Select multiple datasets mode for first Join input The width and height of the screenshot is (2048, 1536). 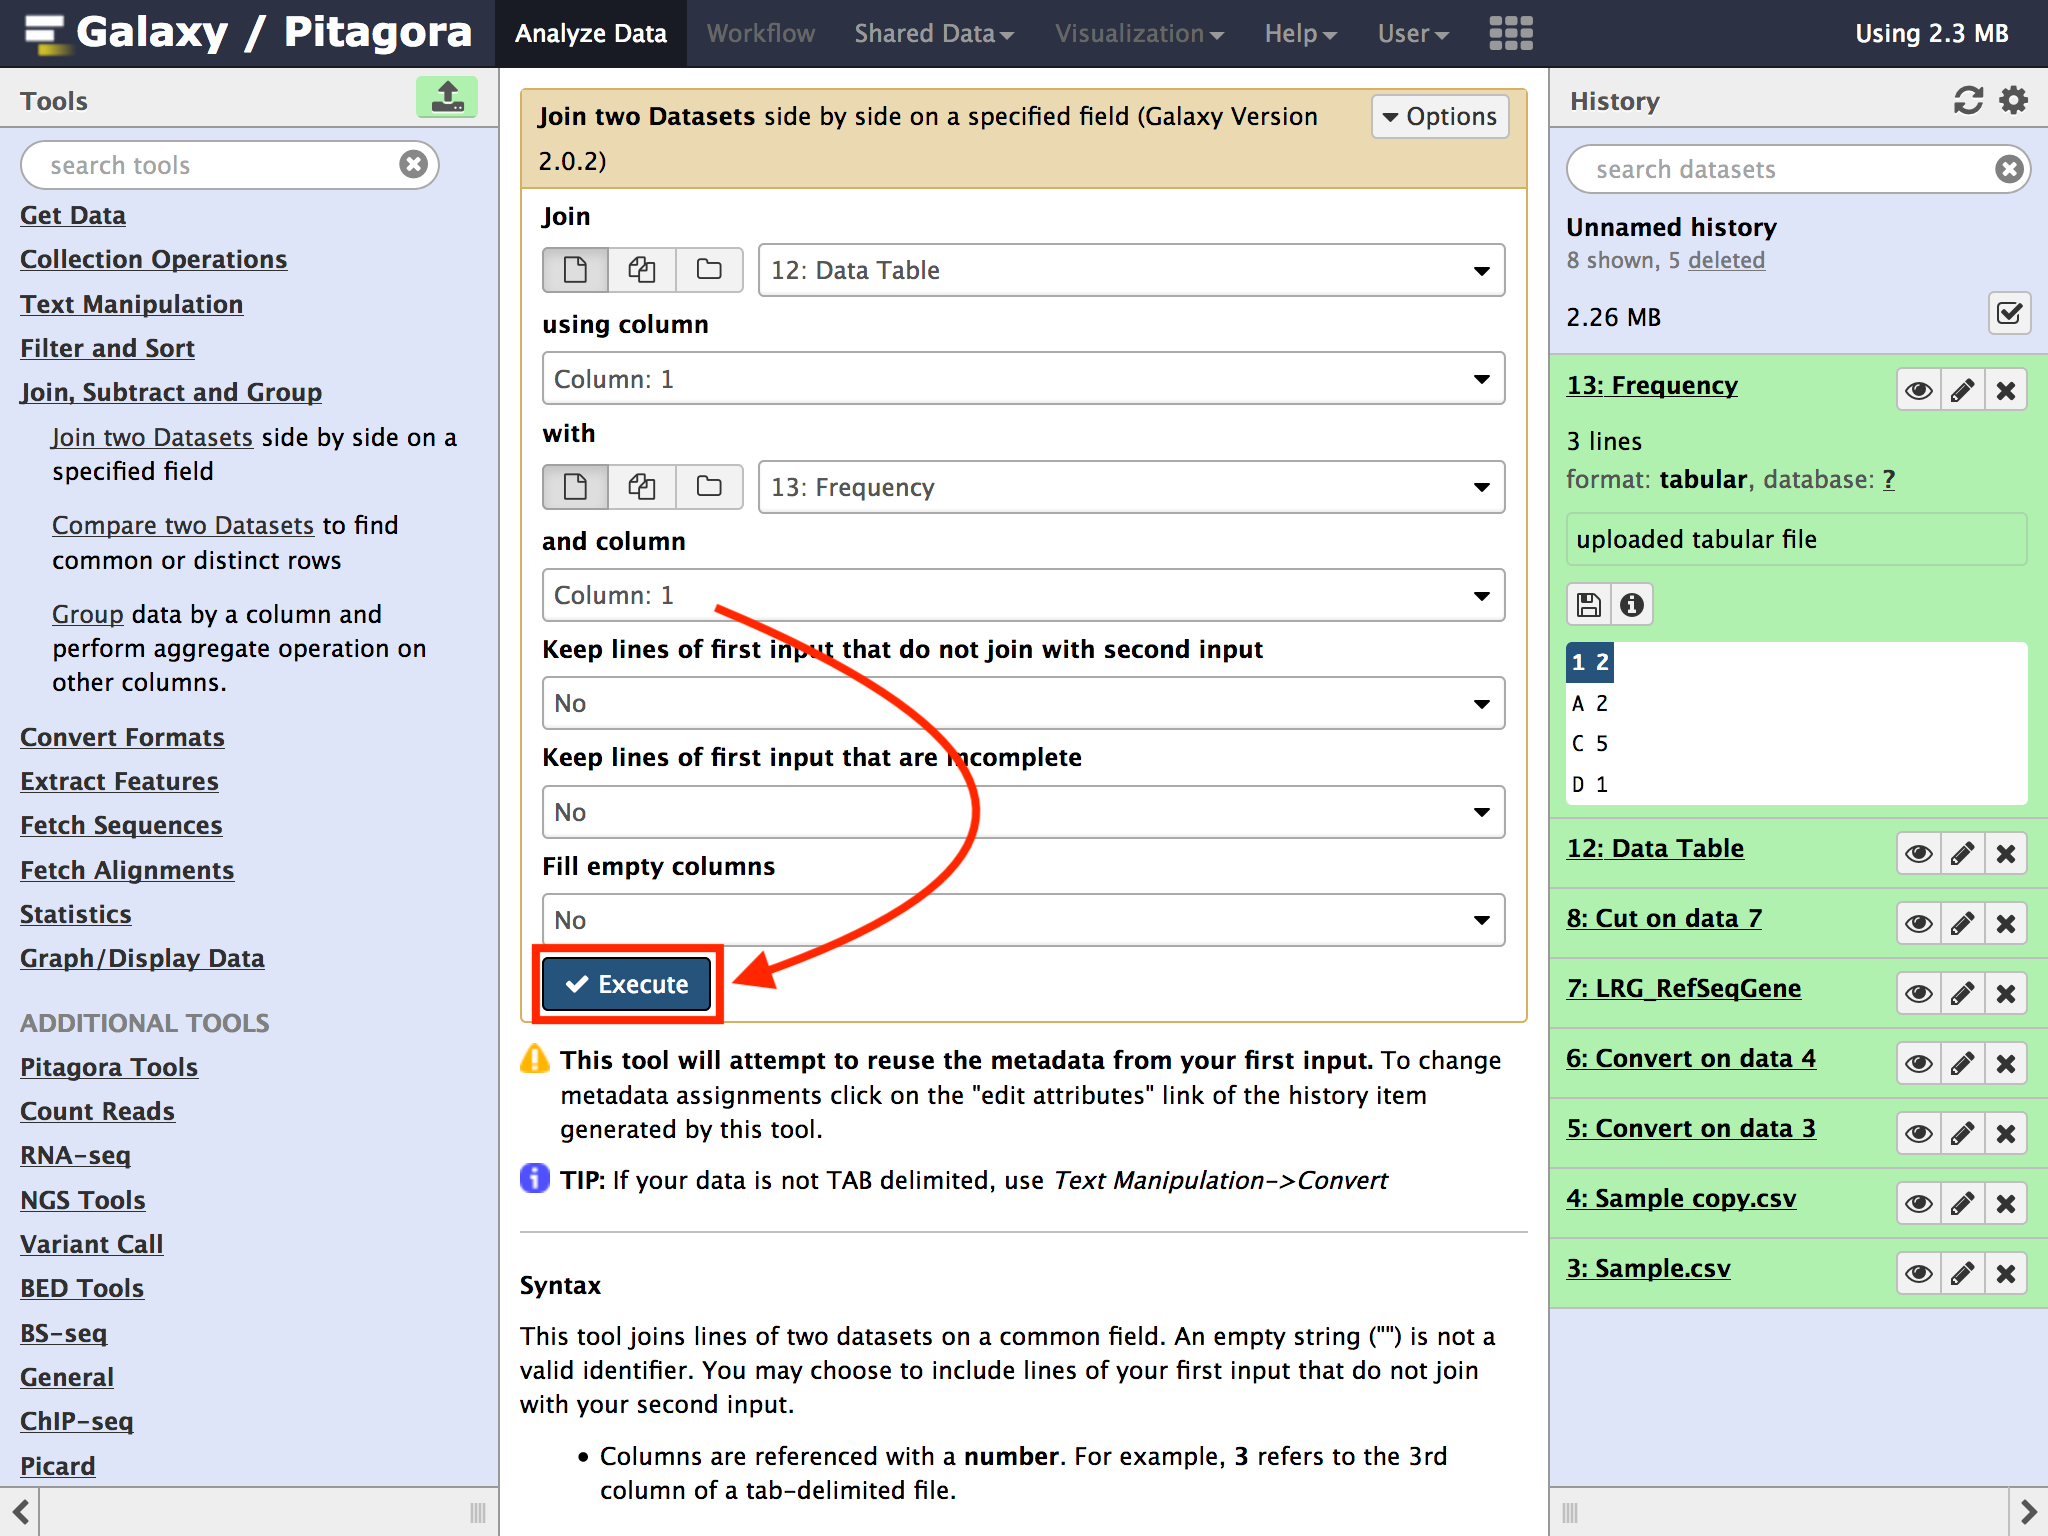pyautogui.click(x=641, y=270)
